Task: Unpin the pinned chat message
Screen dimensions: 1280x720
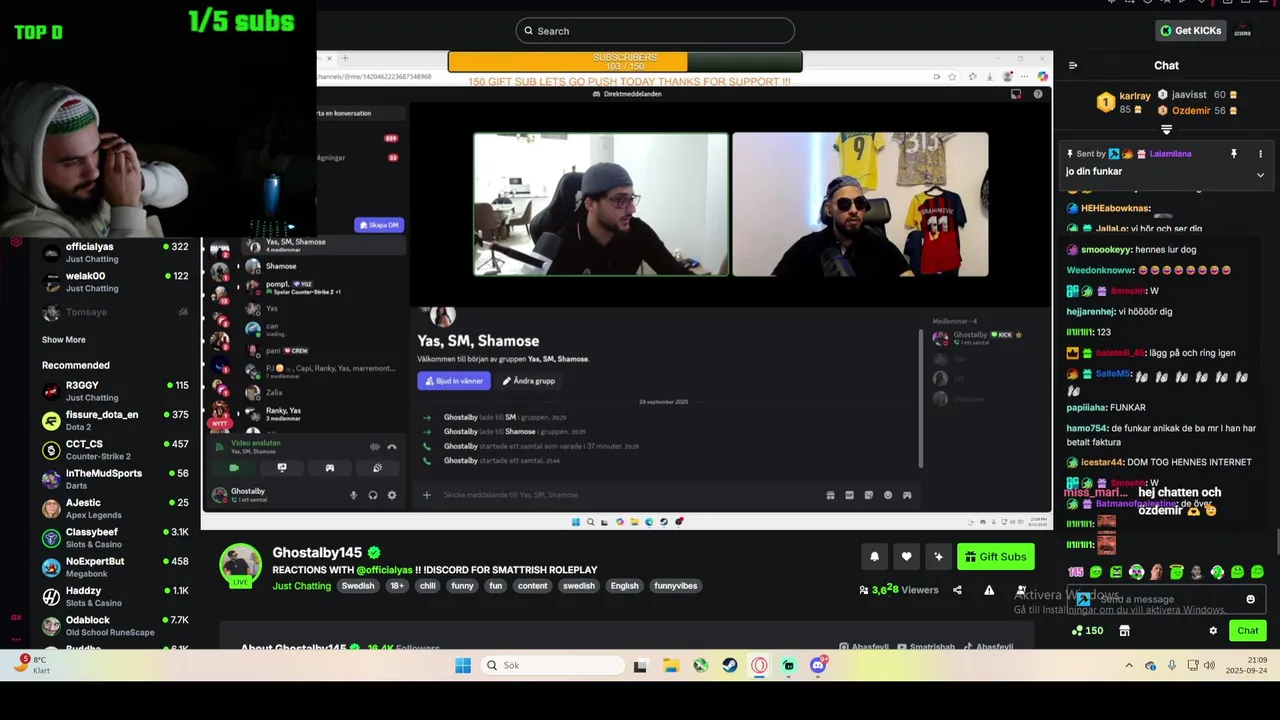Action: [x=1233, y=154]
